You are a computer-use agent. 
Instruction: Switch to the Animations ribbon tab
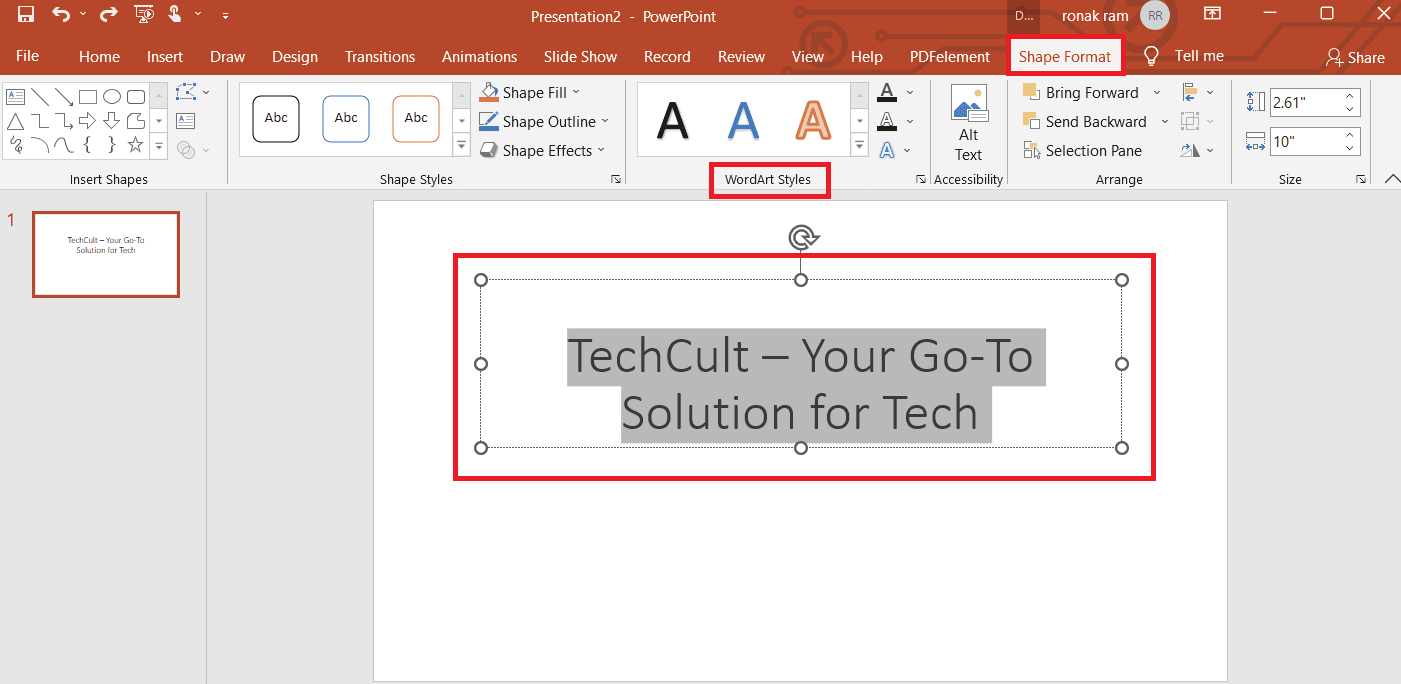(x=479, y=56)
